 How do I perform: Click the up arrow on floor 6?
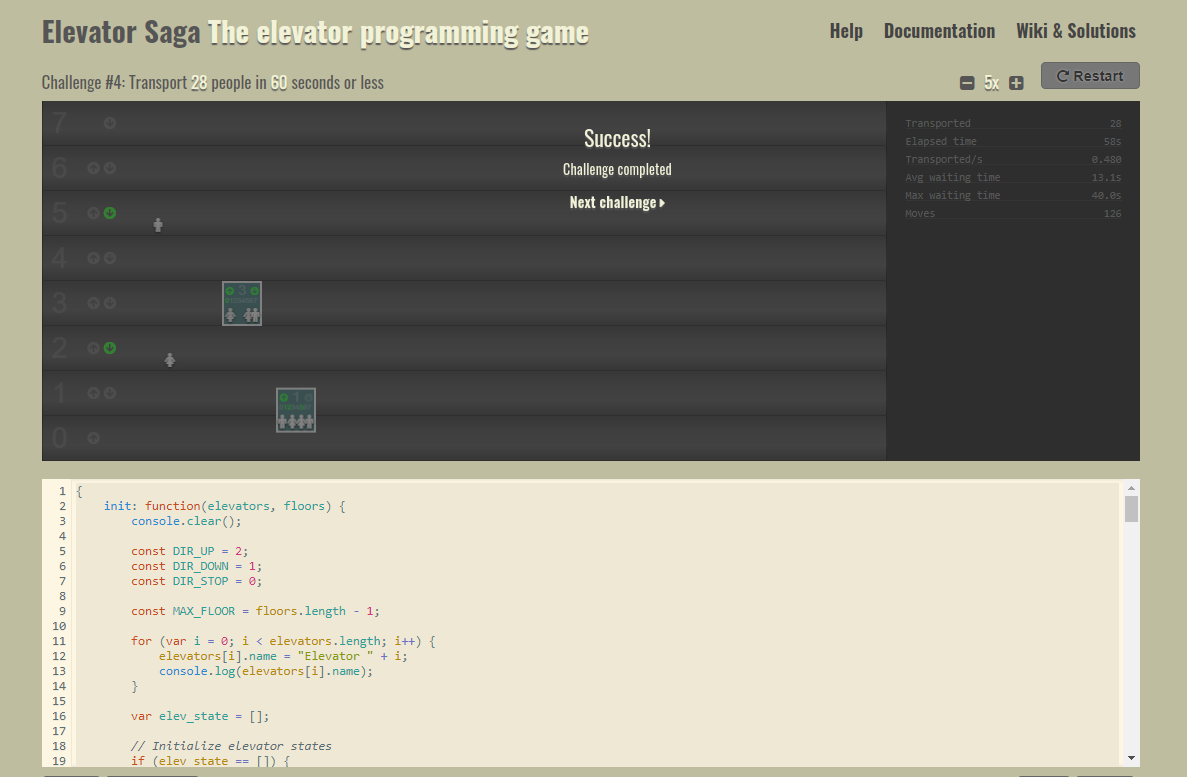(x=93, y=168)
